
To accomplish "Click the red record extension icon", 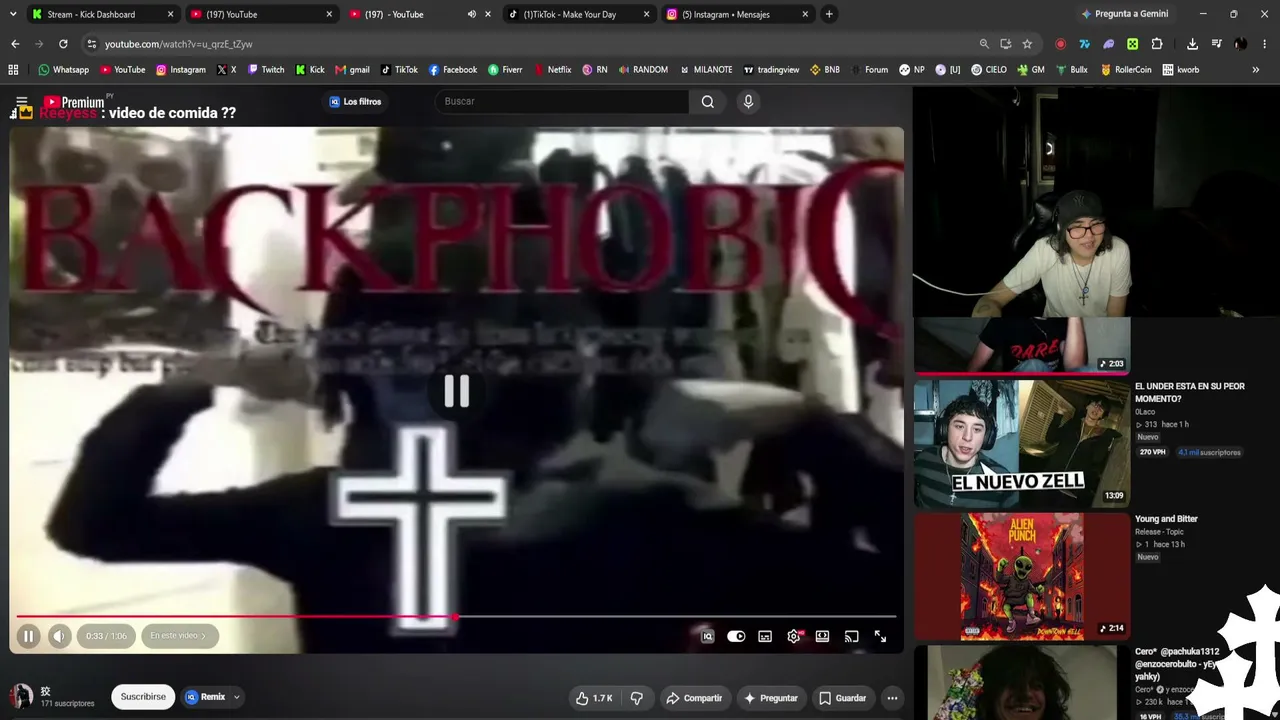I will 1060,44.
